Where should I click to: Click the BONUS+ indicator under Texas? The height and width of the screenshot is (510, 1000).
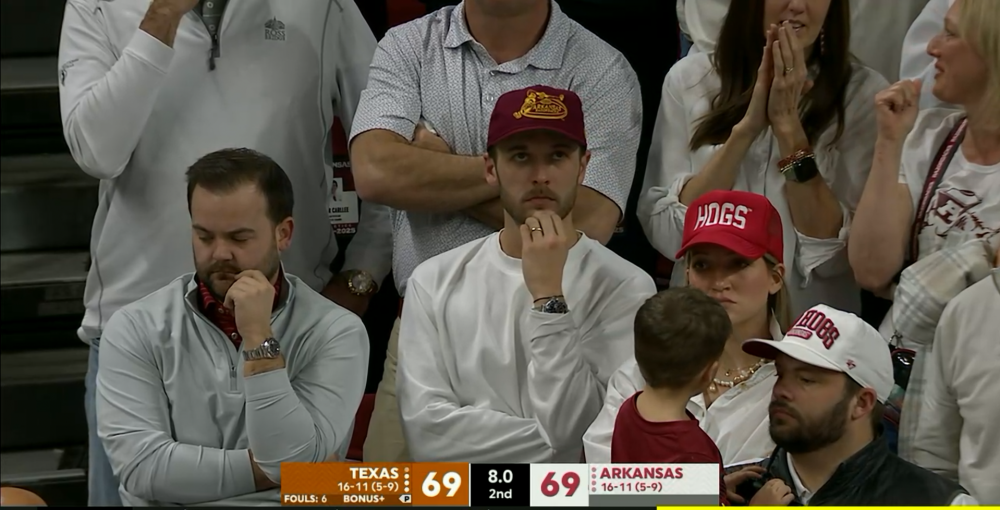click(x=364, y=499)
